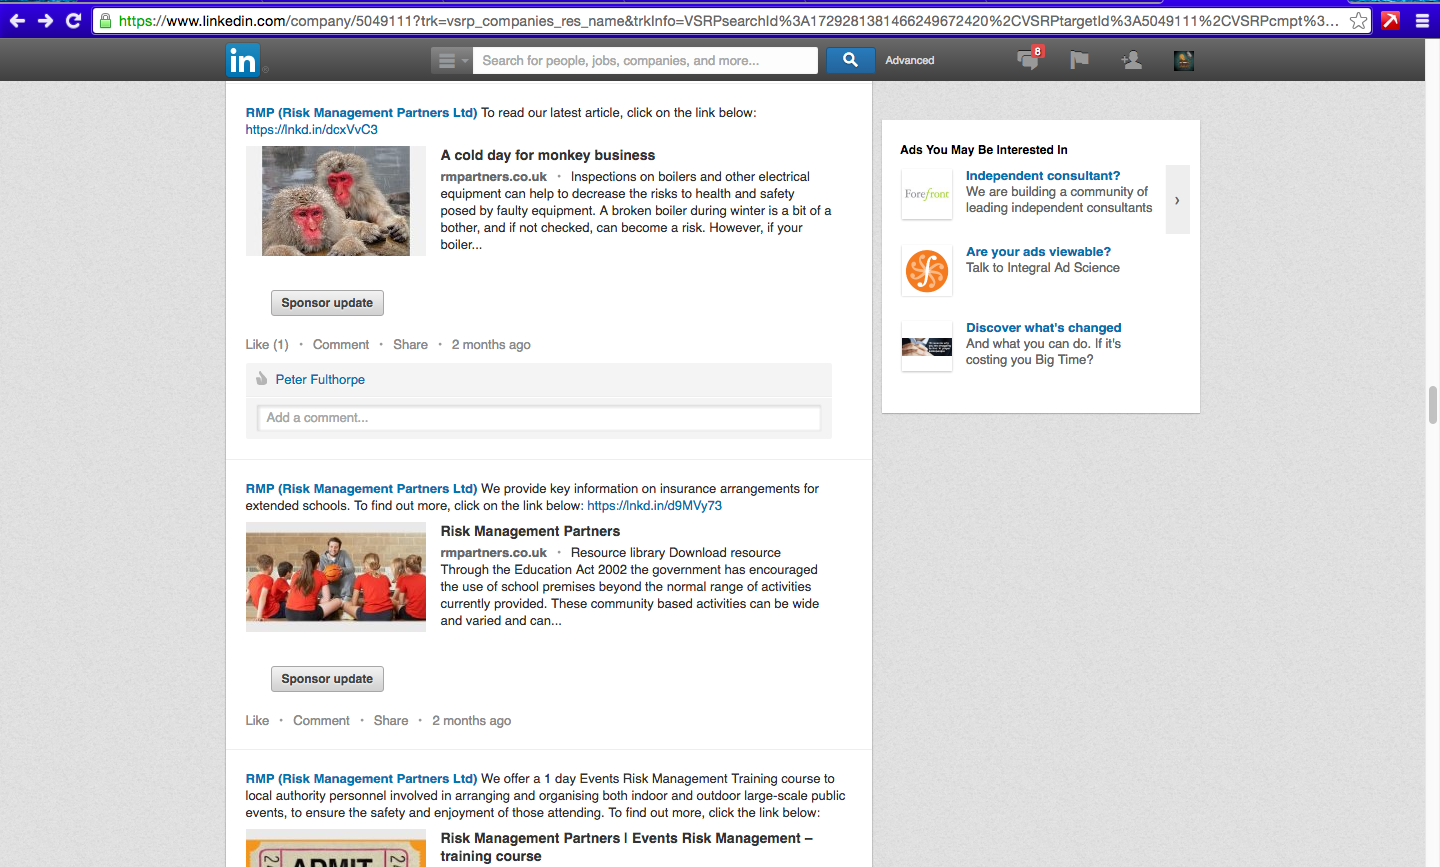
Task: Open the 'Discover what's changed' ad
Action: coord(1043,328)
